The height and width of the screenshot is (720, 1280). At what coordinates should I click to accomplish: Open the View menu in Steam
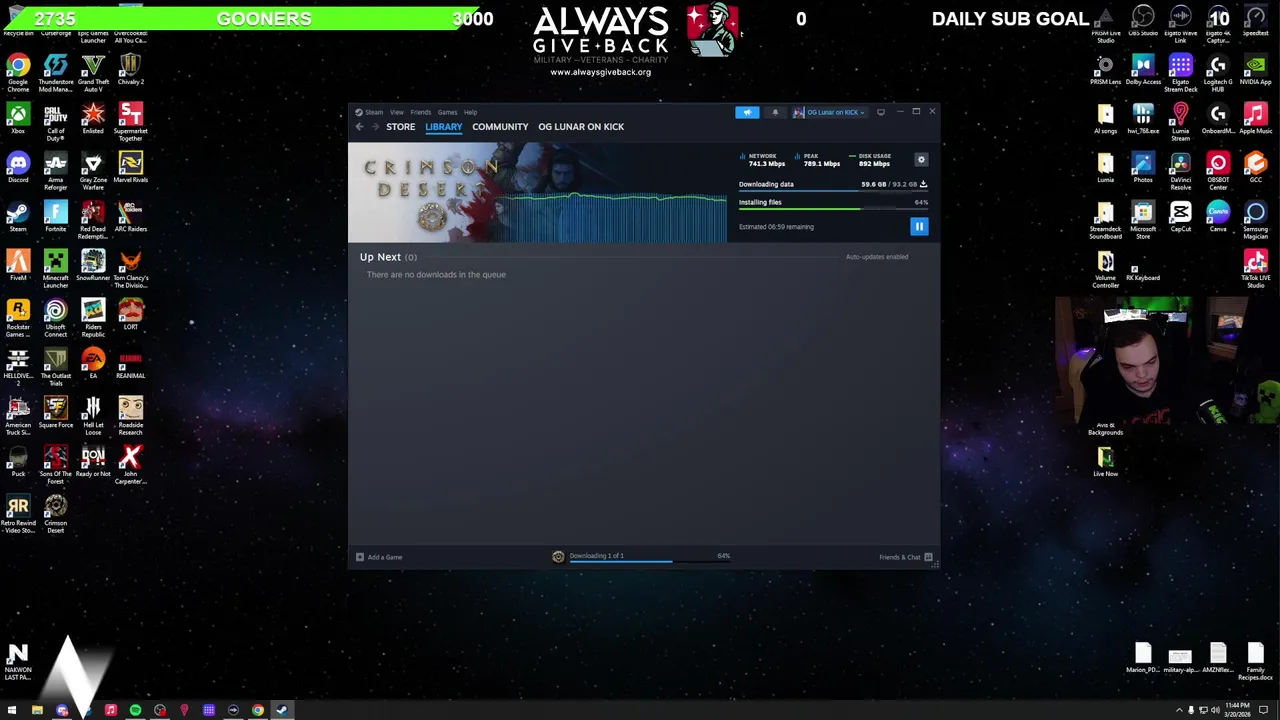pyautogui.click(x=397, y=112)
